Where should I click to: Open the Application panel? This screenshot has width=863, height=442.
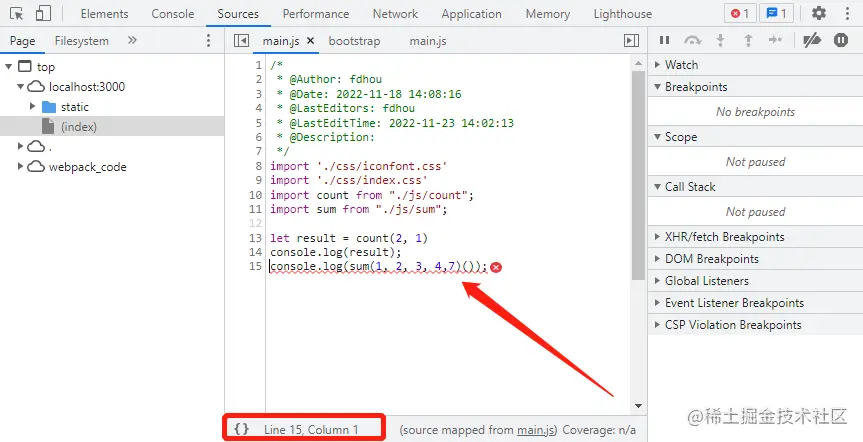pyautogui.click(x=472, y=14)
